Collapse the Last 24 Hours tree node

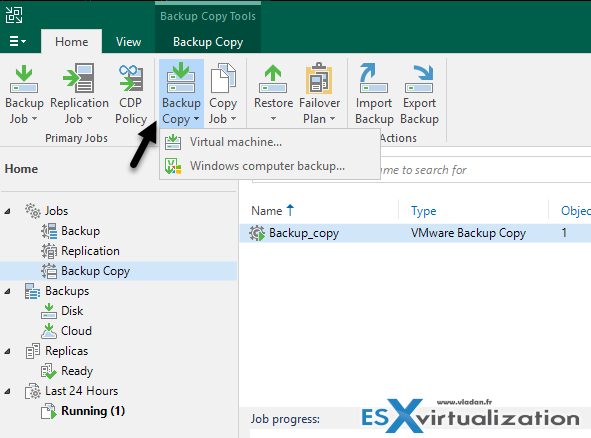pos(7,391)
